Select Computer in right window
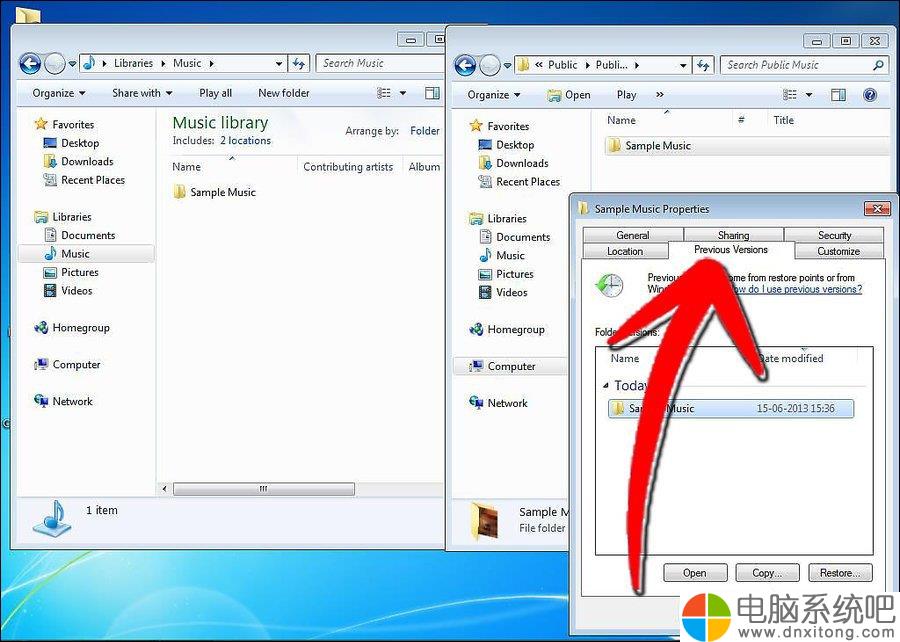900x642 pixels. tap(511, 366)
